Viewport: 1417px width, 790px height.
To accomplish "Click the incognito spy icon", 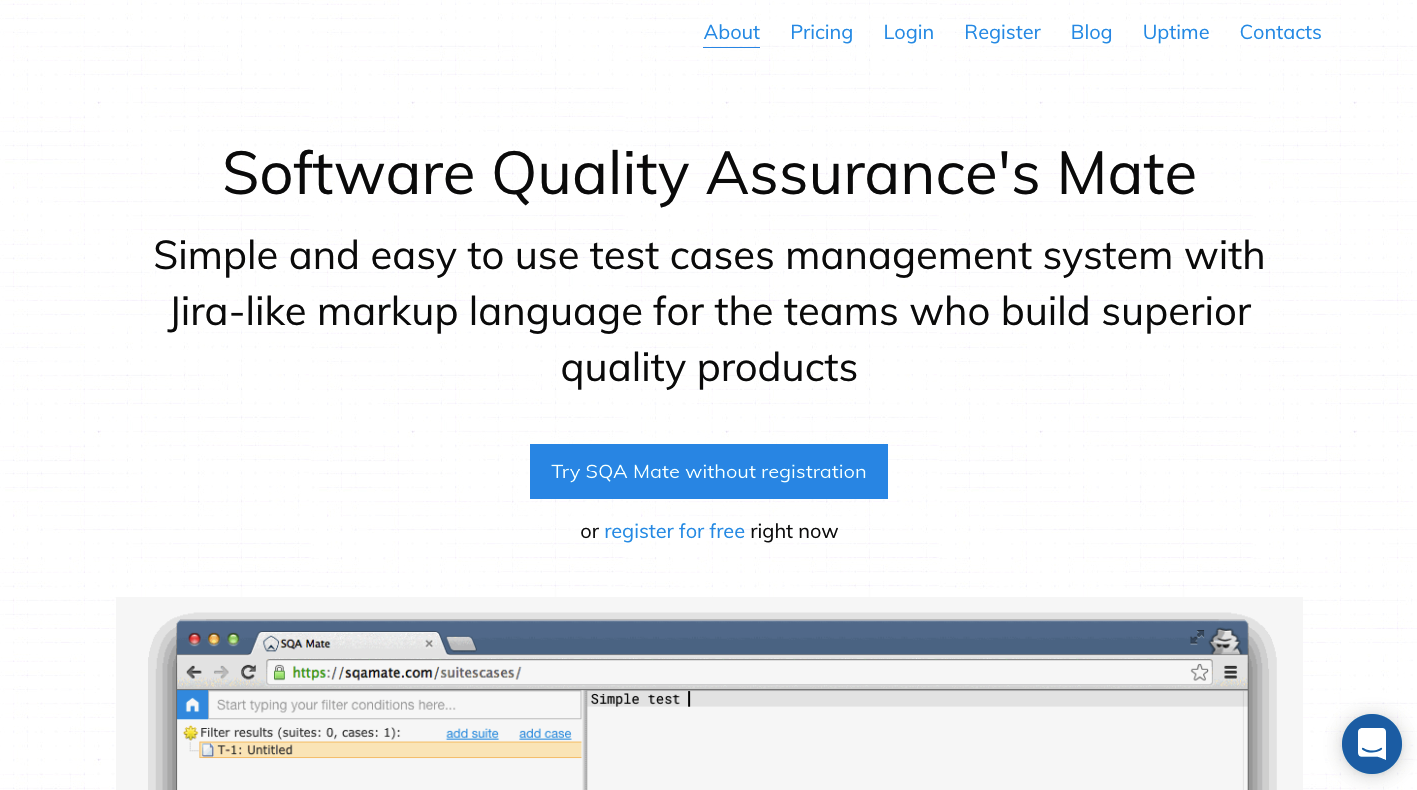I will (x=1225, y=640).
